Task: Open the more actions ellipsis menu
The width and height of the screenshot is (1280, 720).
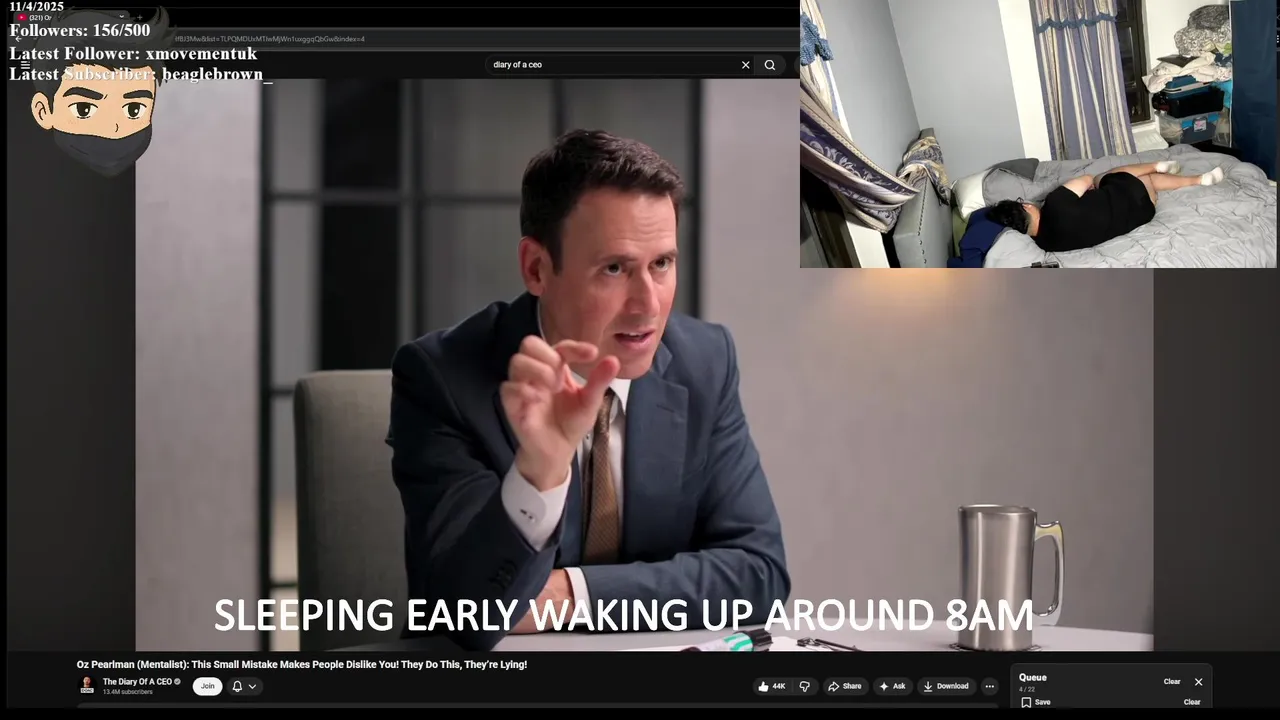Action: pos(989,686)
